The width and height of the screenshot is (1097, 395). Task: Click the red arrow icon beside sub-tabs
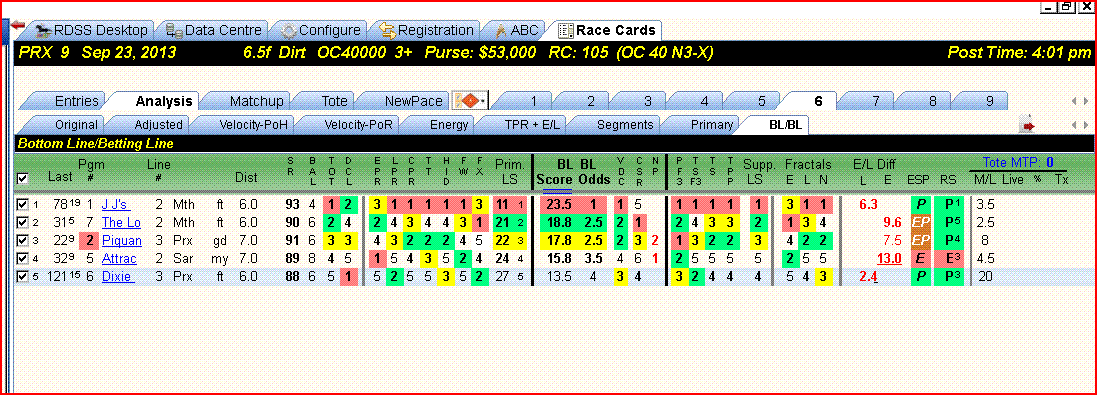coord(1028,125)
